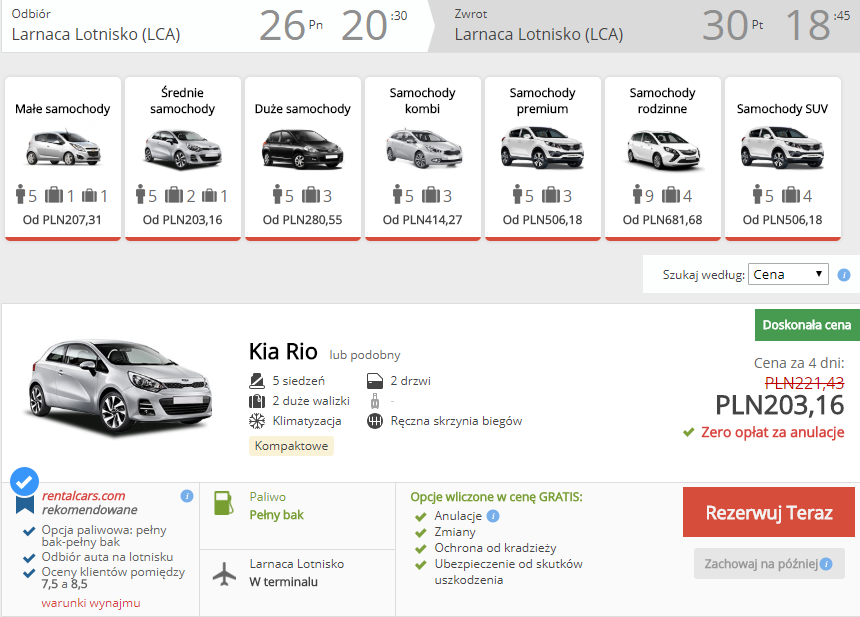This screenshot has height=617, width=860.
Task: Click the PLN203,16 price
Action: pos(779,405)
